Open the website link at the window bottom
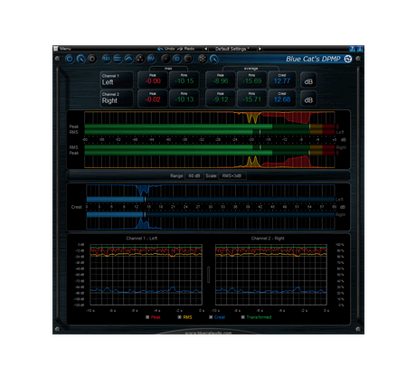 coord(208,332)
